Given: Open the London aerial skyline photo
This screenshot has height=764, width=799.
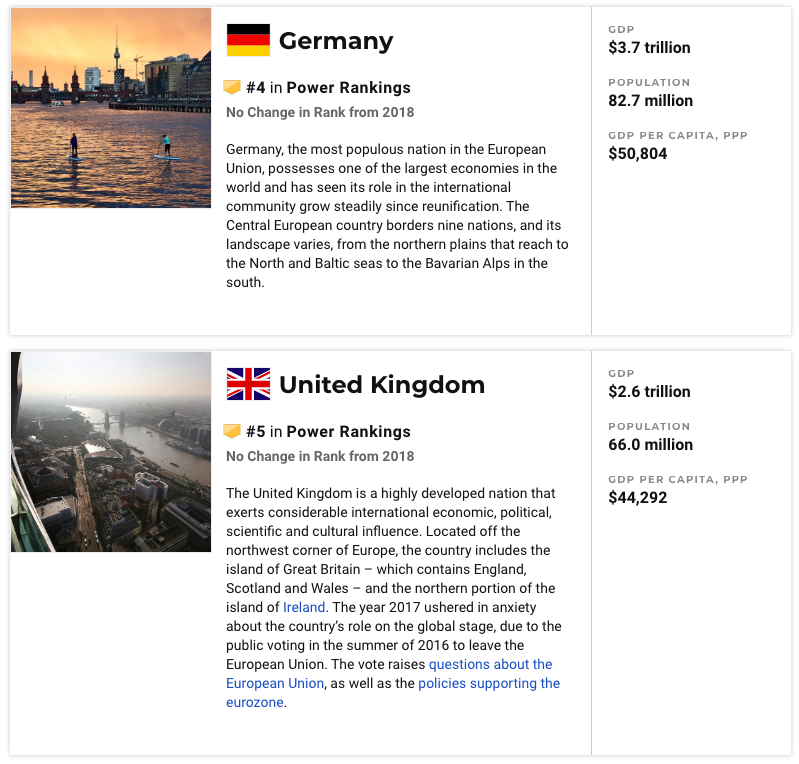Looking at the screenshot, I should click(111, 452).
